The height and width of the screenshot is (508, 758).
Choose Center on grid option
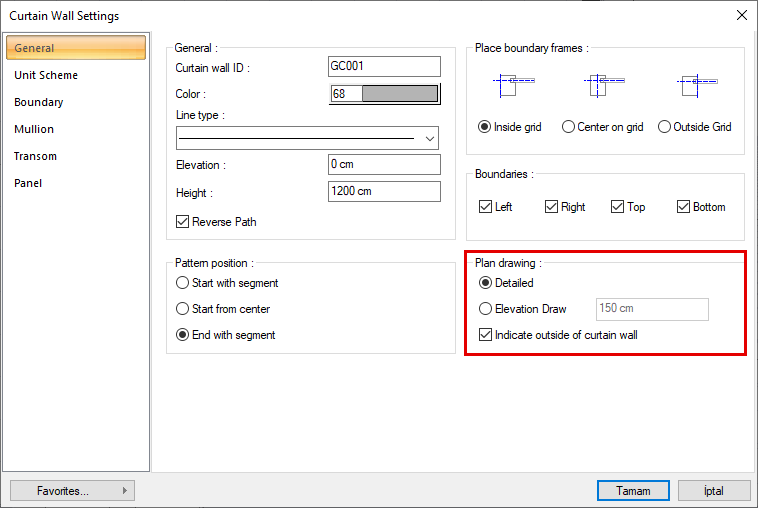click(x=568, y=127)
